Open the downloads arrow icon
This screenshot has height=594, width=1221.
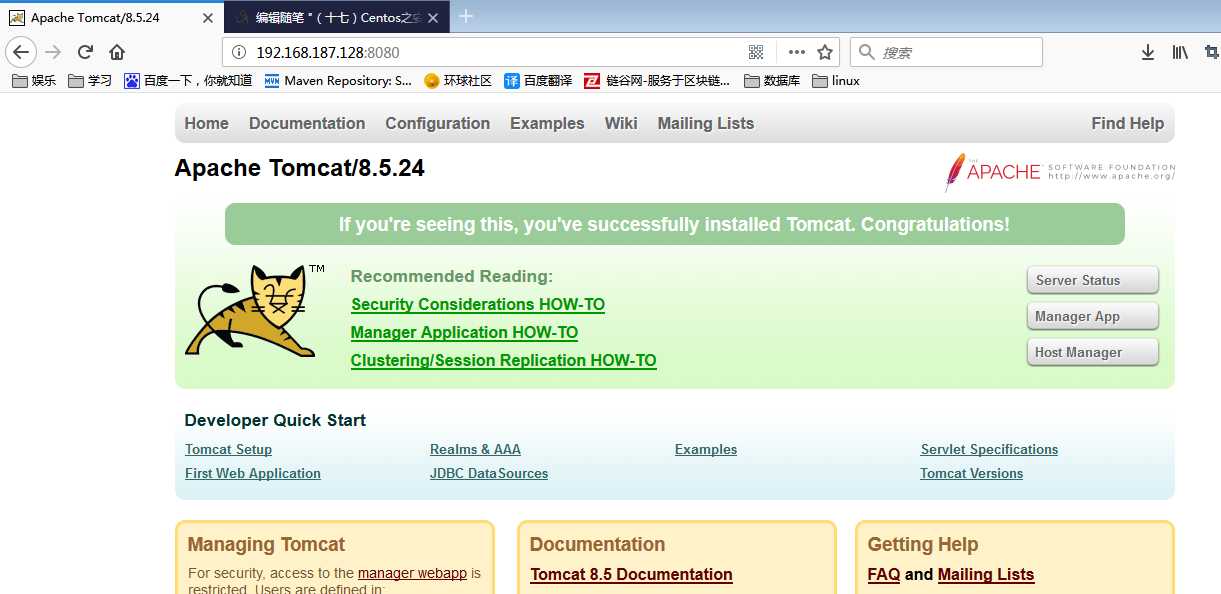[x=1148, y=52]
